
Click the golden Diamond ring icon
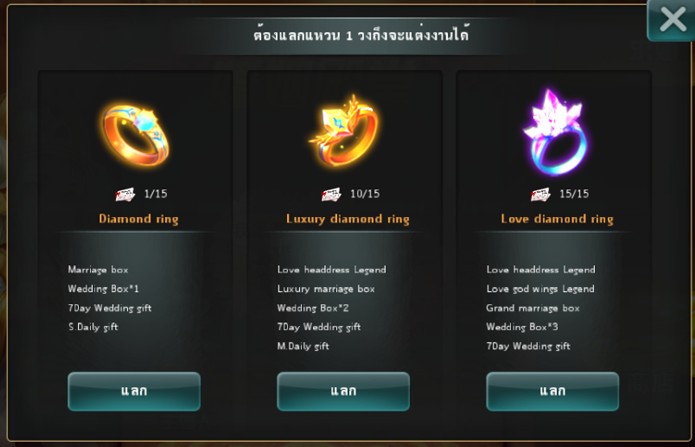135,134
